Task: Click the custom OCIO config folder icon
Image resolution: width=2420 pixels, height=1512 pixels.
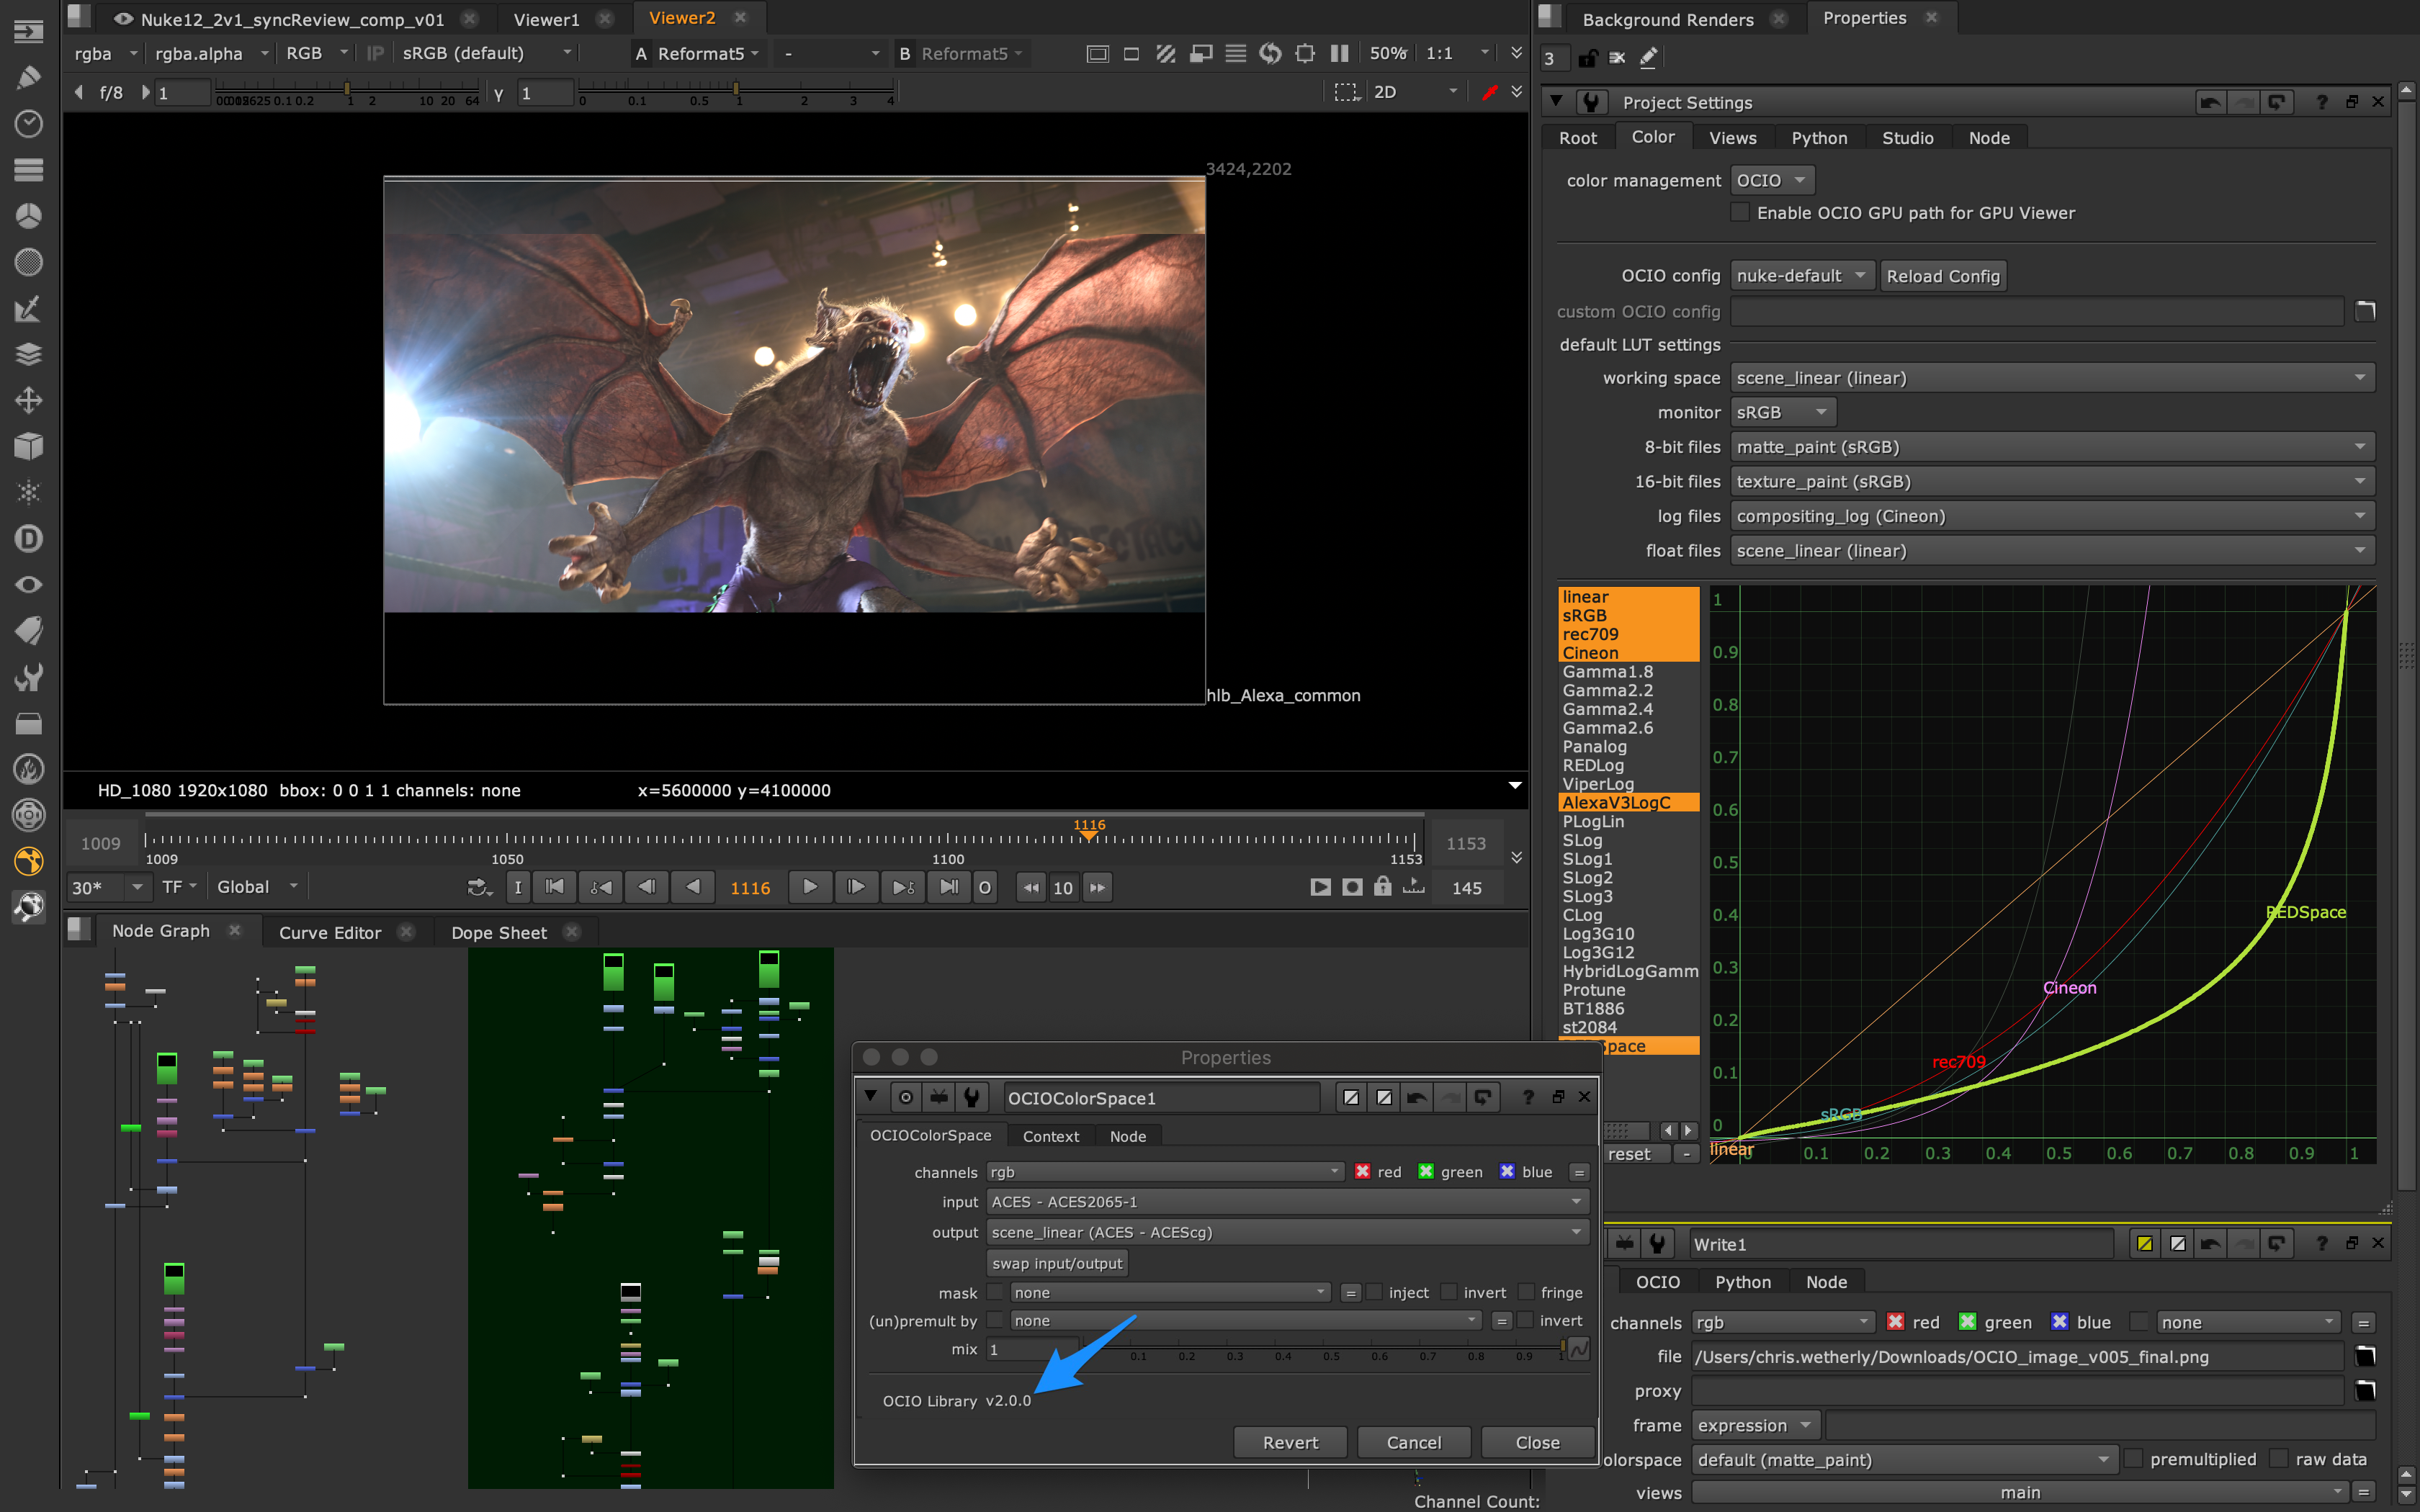Action: click(2364, 311)
